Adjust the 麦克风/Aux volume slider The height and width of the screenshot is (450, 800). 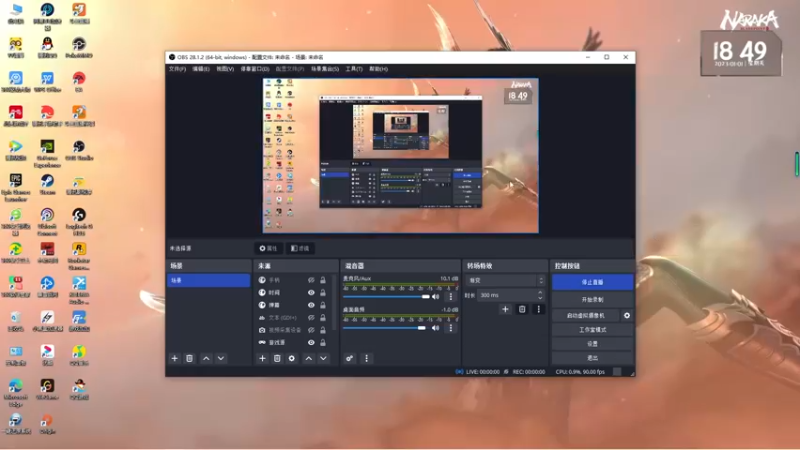point(387,296)
